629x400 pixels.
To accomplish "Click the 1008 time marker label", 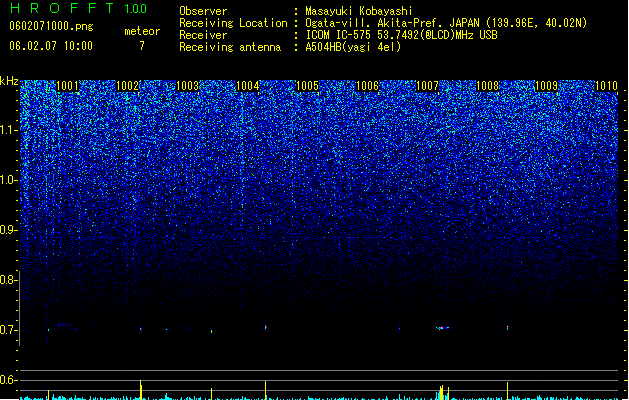I will (487, 86).
